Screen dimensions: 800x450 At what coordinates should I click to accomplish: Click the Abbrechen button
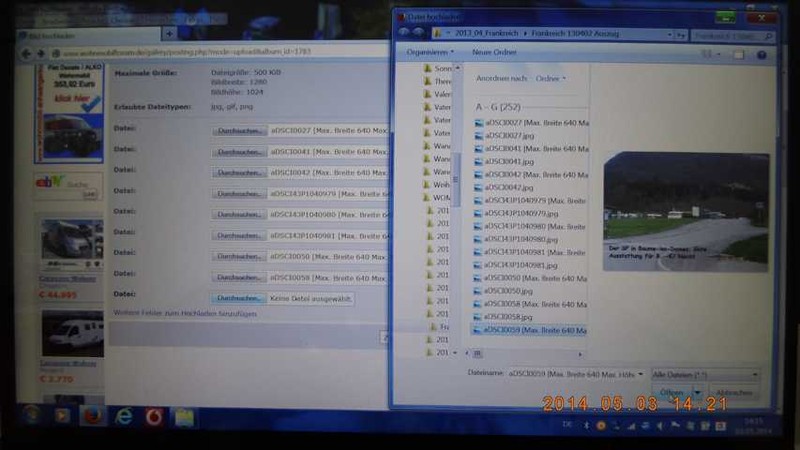pos(733,393)
